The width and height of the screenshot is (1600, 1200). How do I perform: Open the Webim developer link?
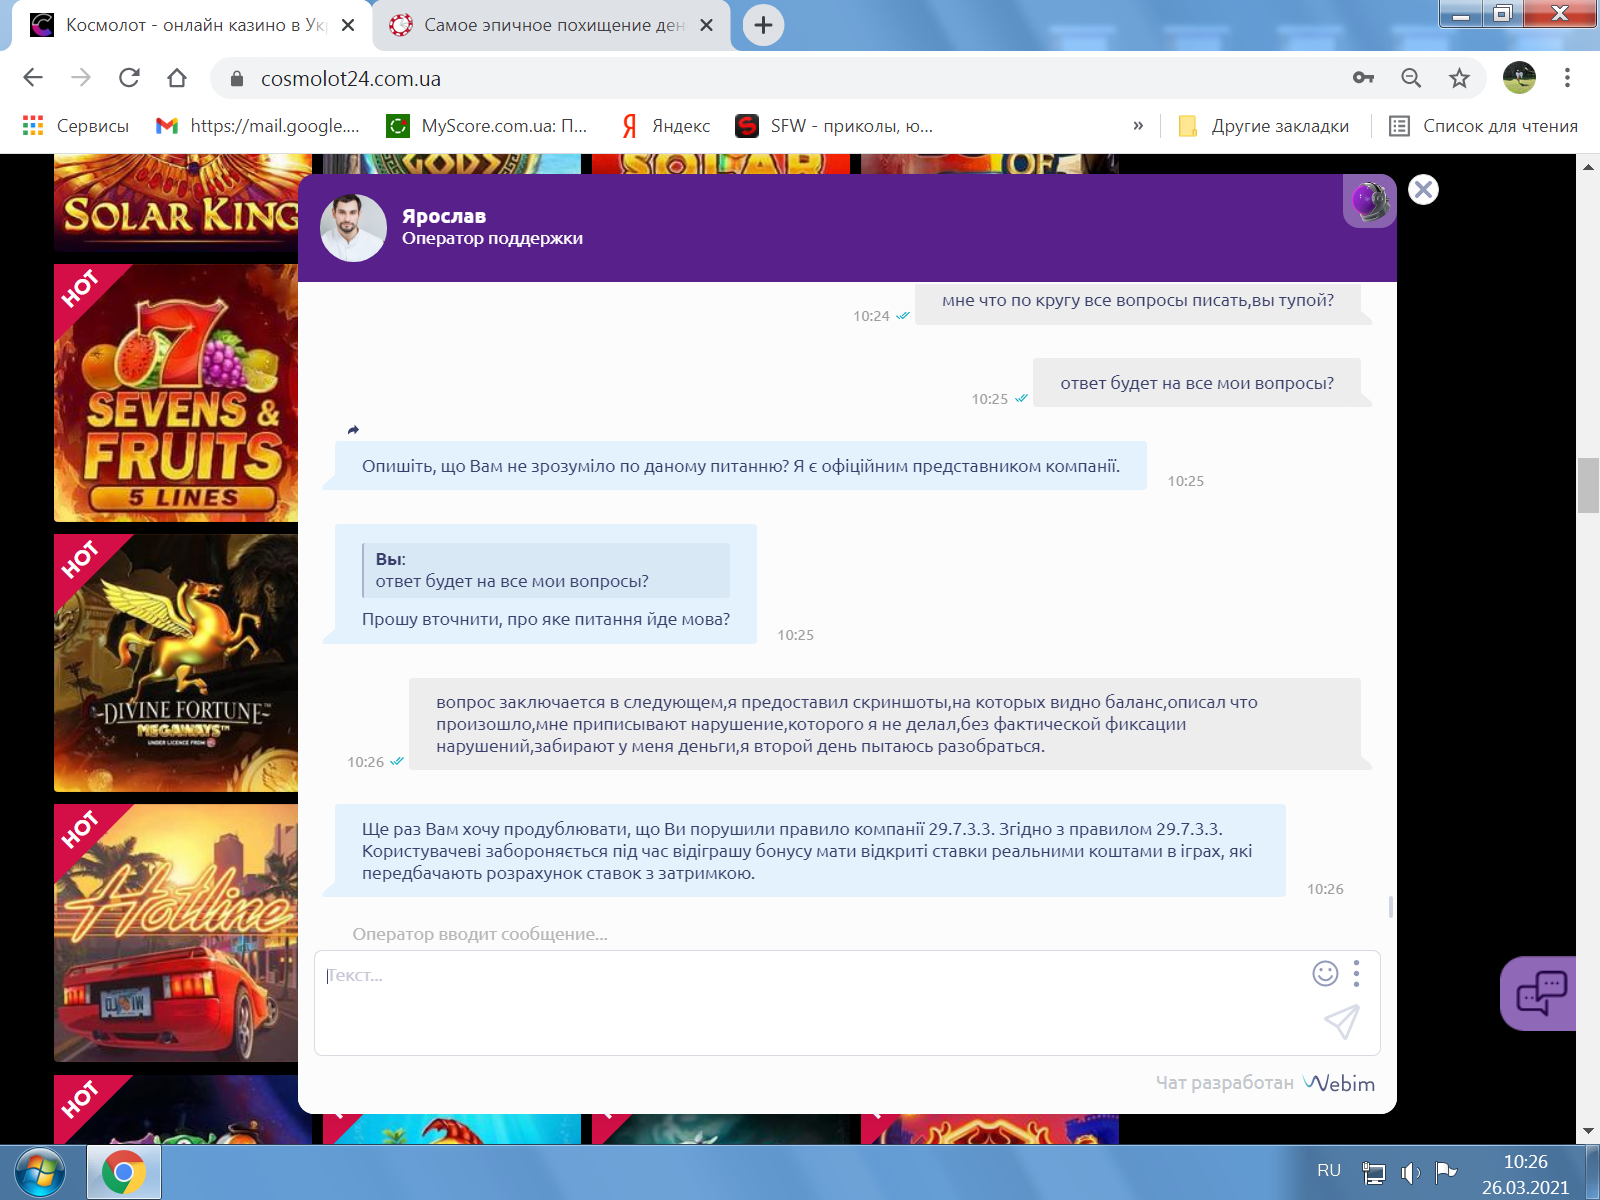tap(1339, 1083)
